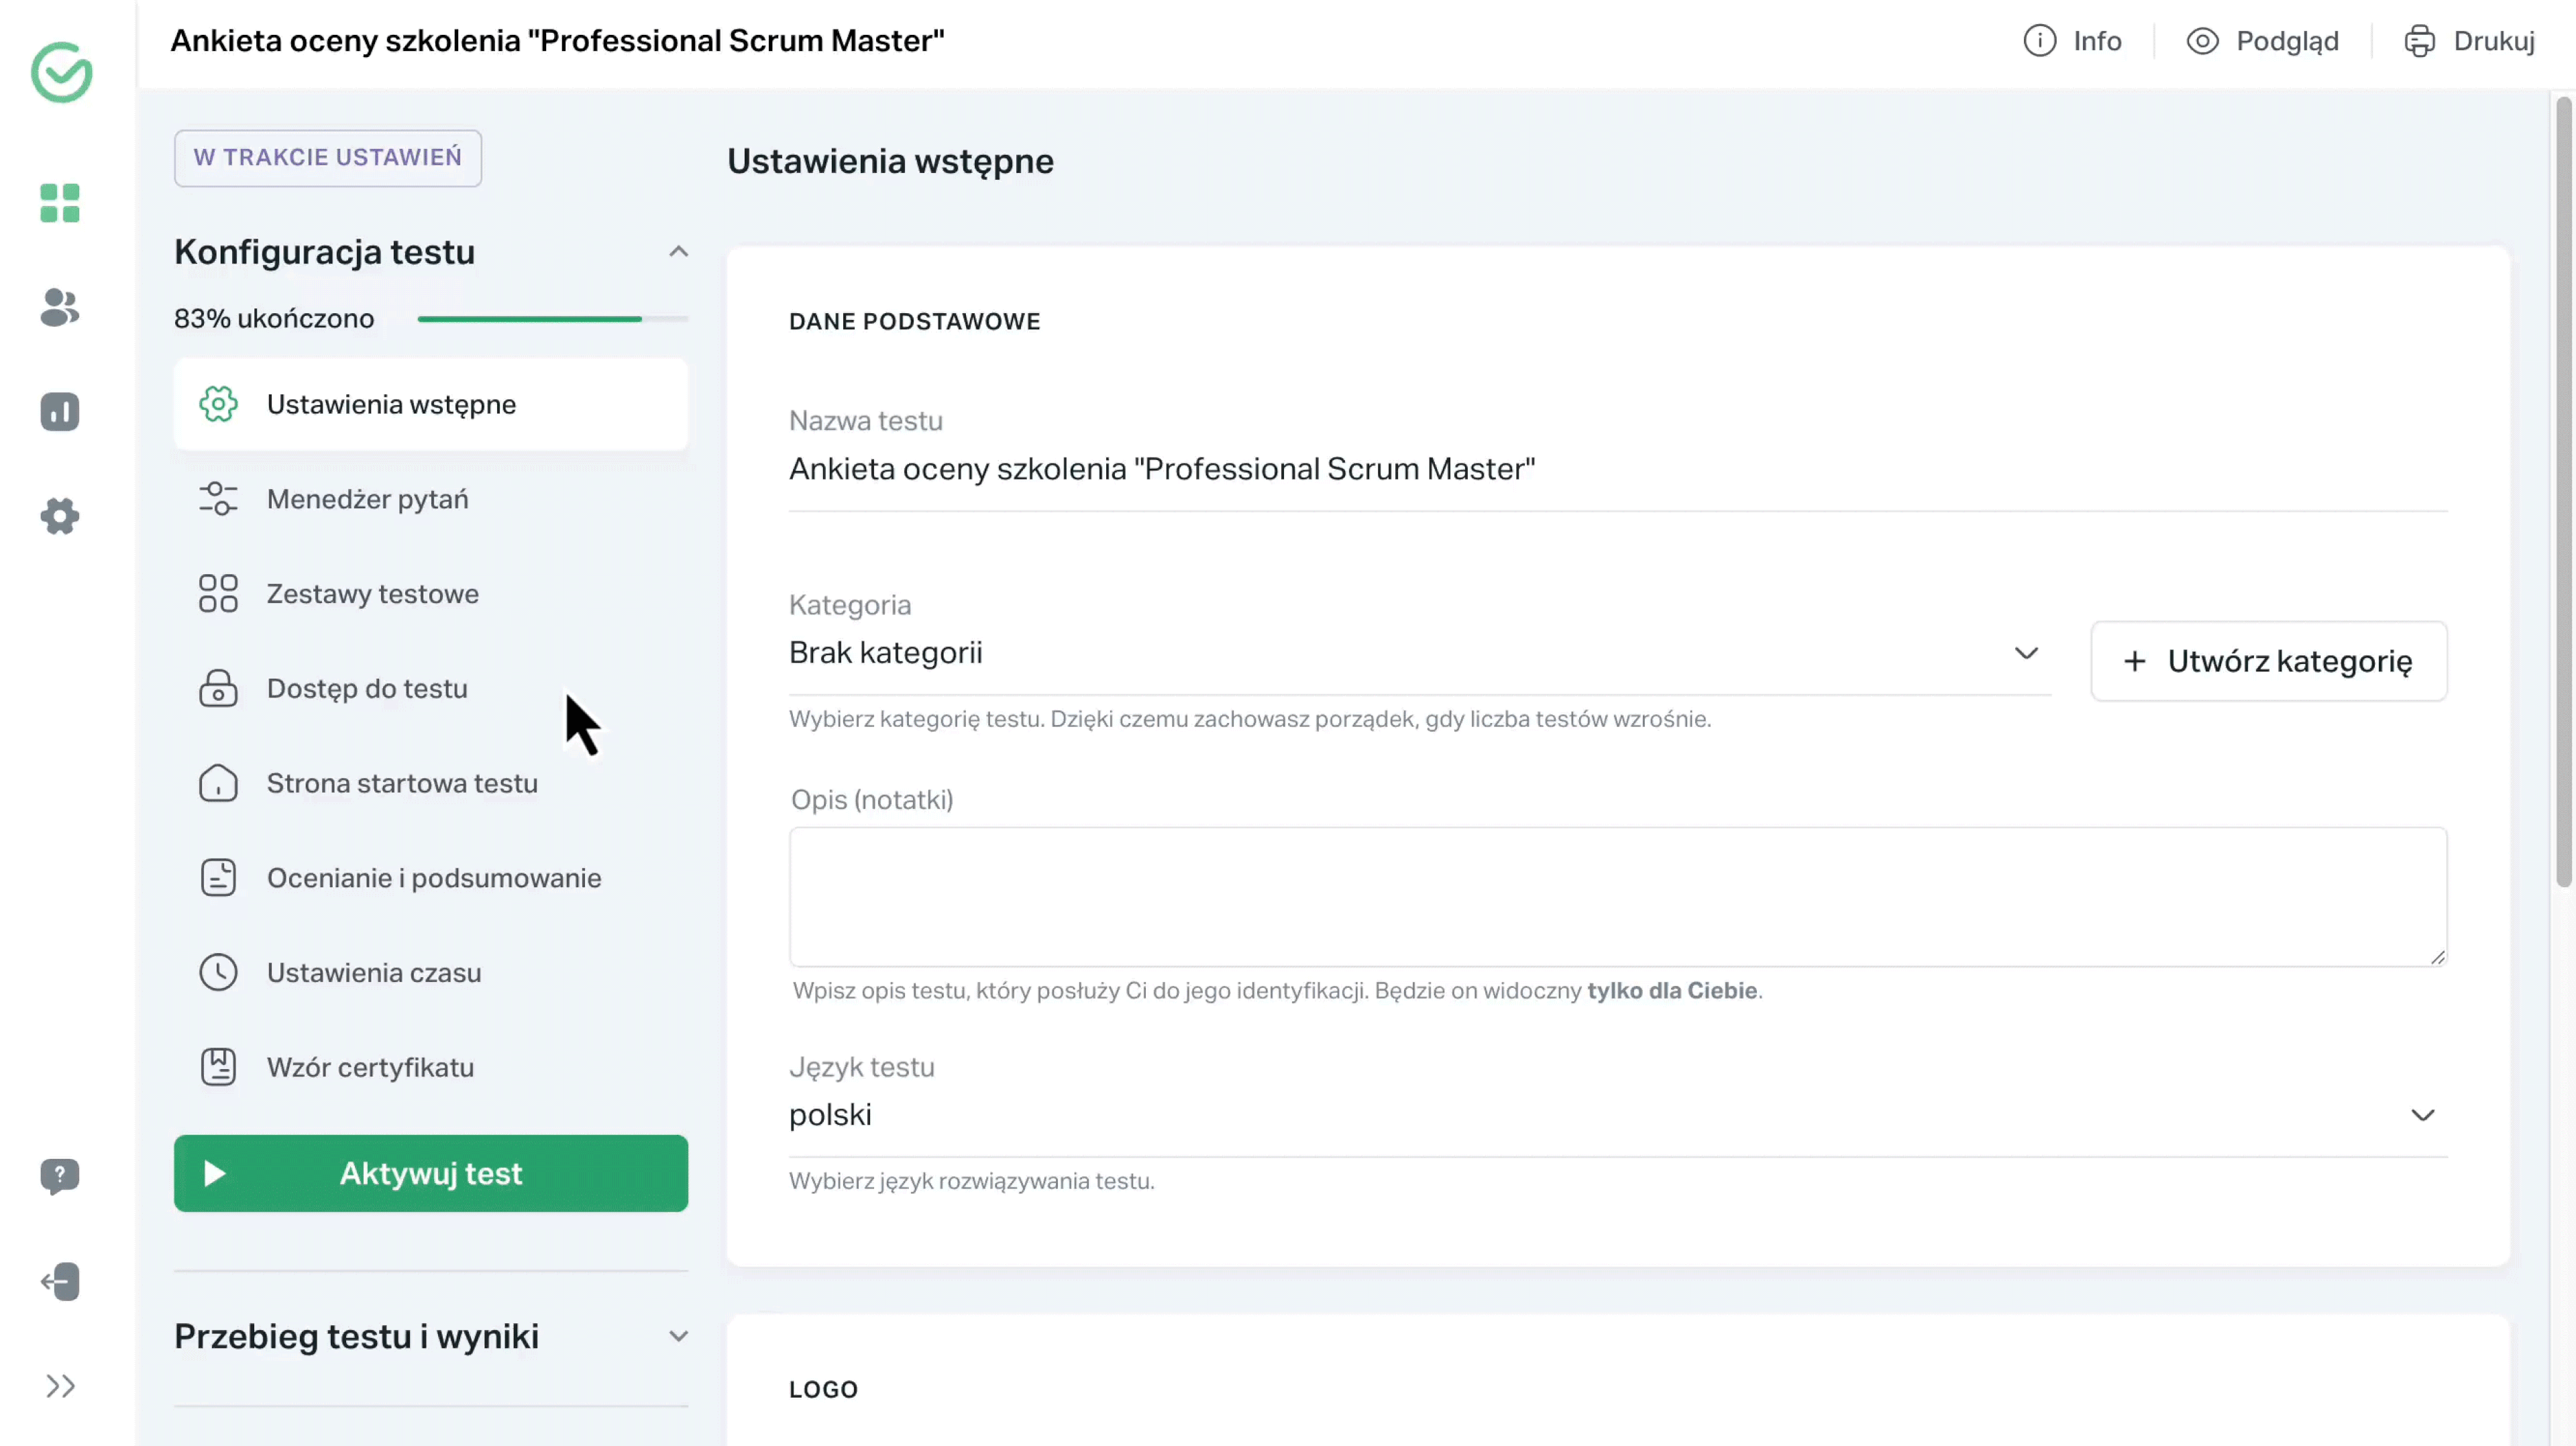Collapse the Konfiguracja testu section
2576x1446 pixels.
coord(678,252)
